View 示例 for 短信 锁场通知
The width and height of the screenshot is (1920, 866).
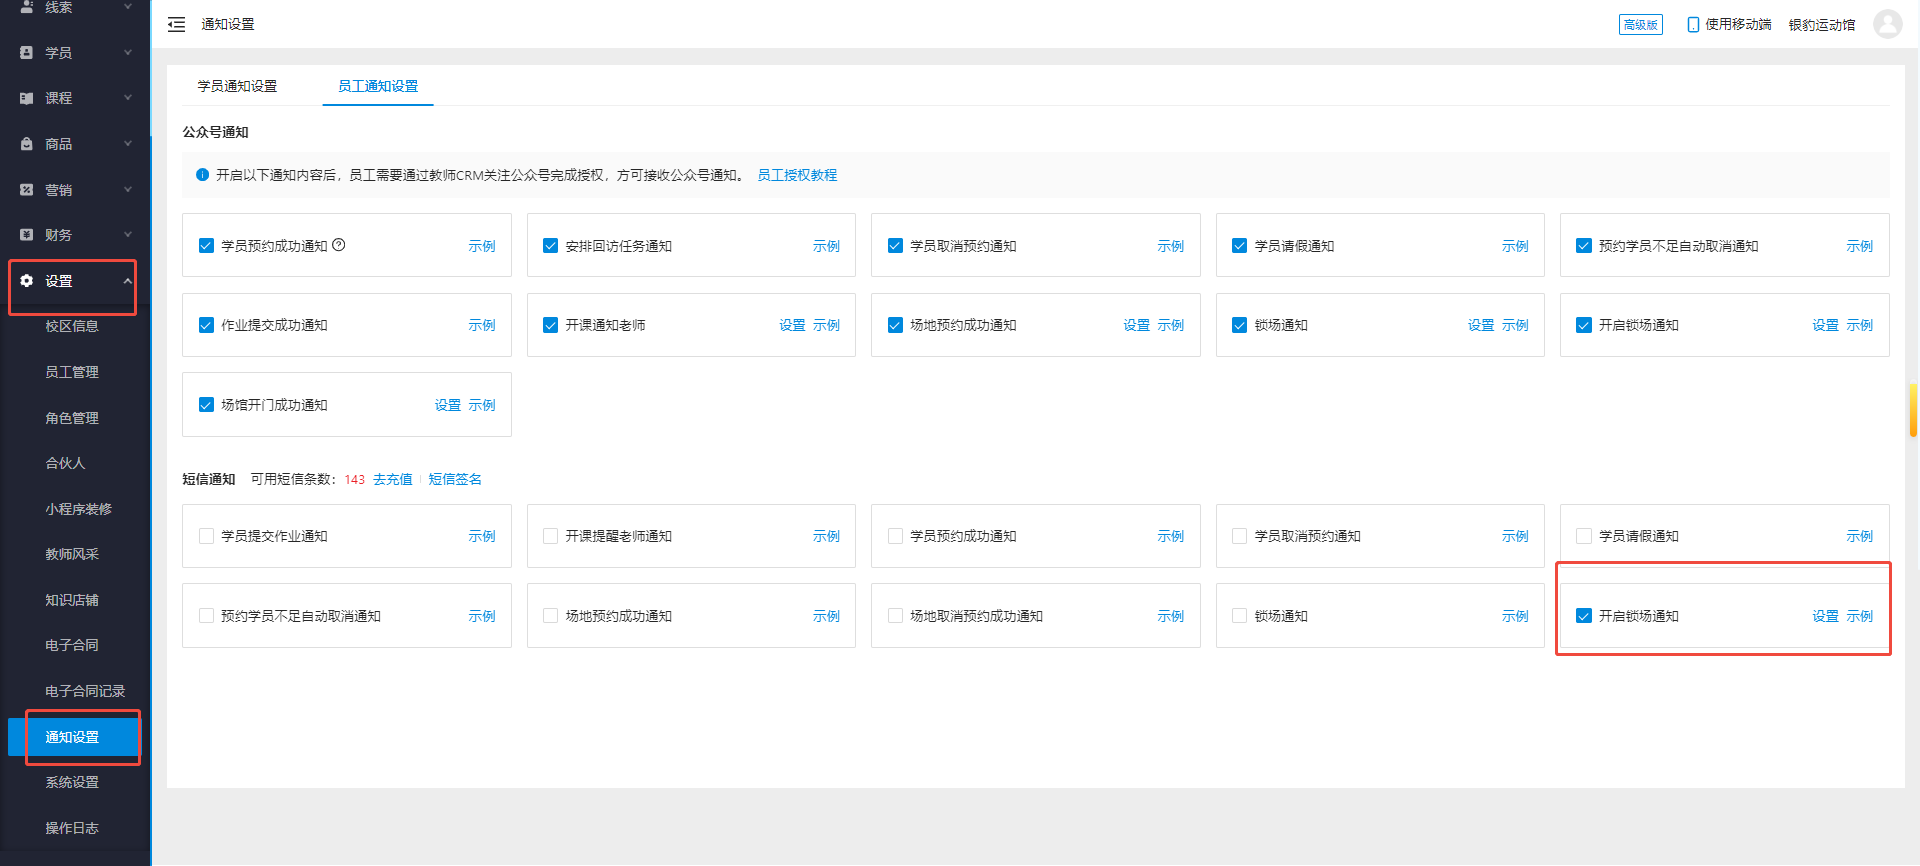pos(1515,616)
